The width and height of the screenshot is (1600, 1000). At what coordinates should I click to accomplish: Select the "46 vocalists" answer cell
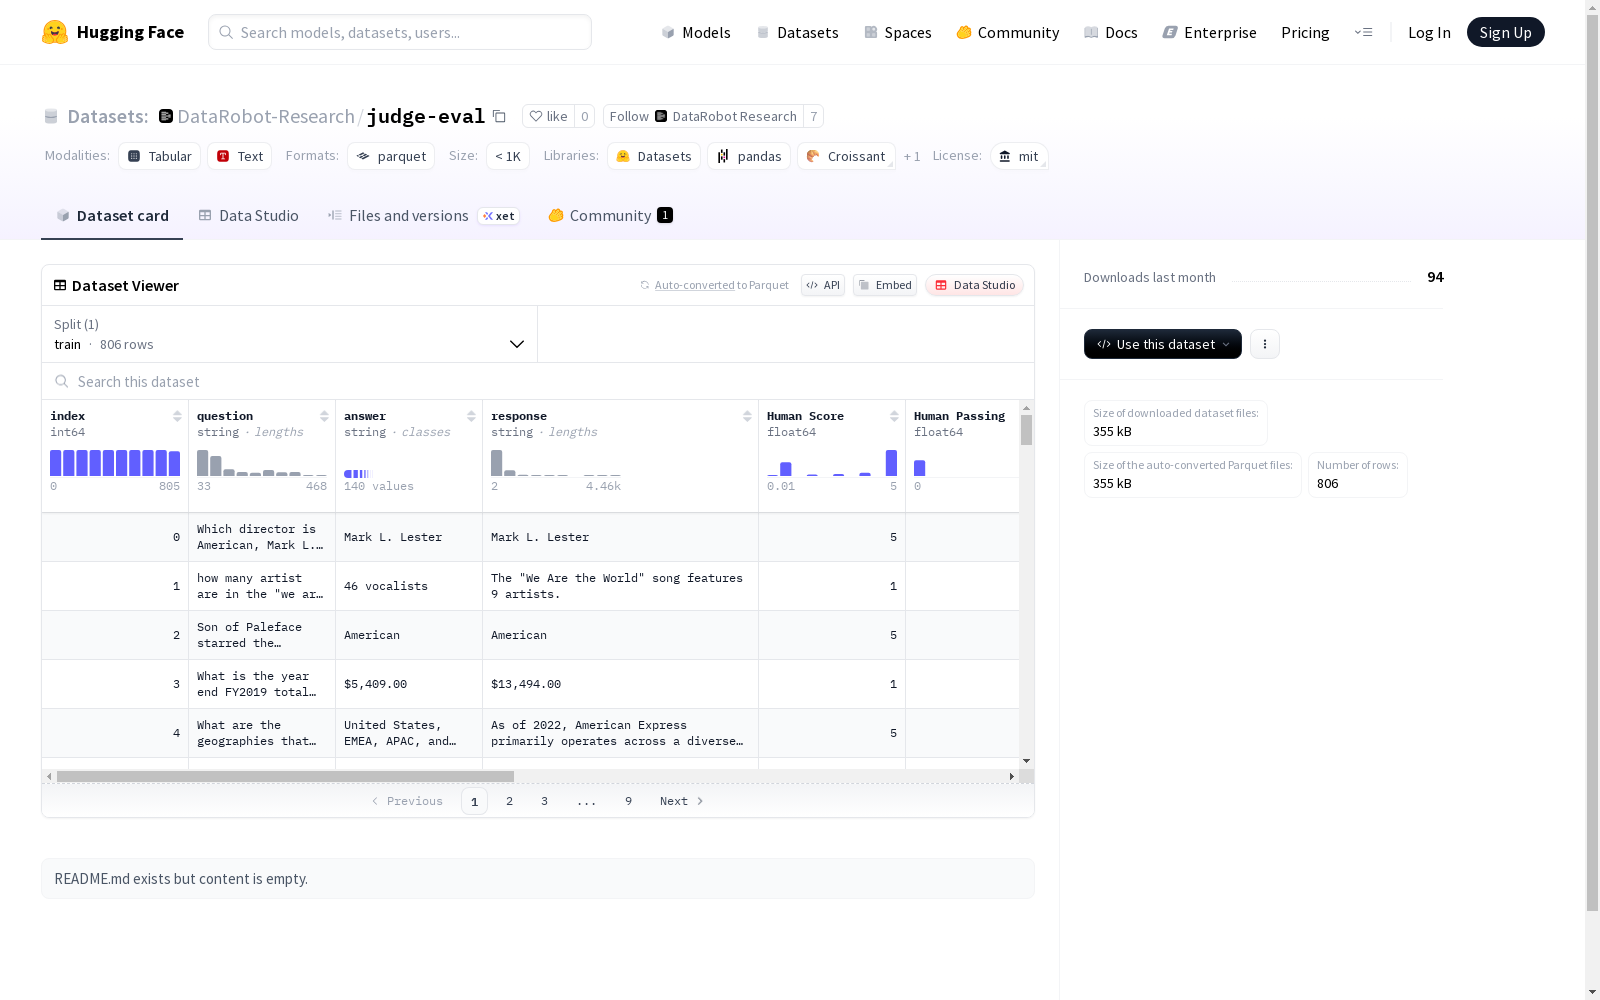pos(409,587)
